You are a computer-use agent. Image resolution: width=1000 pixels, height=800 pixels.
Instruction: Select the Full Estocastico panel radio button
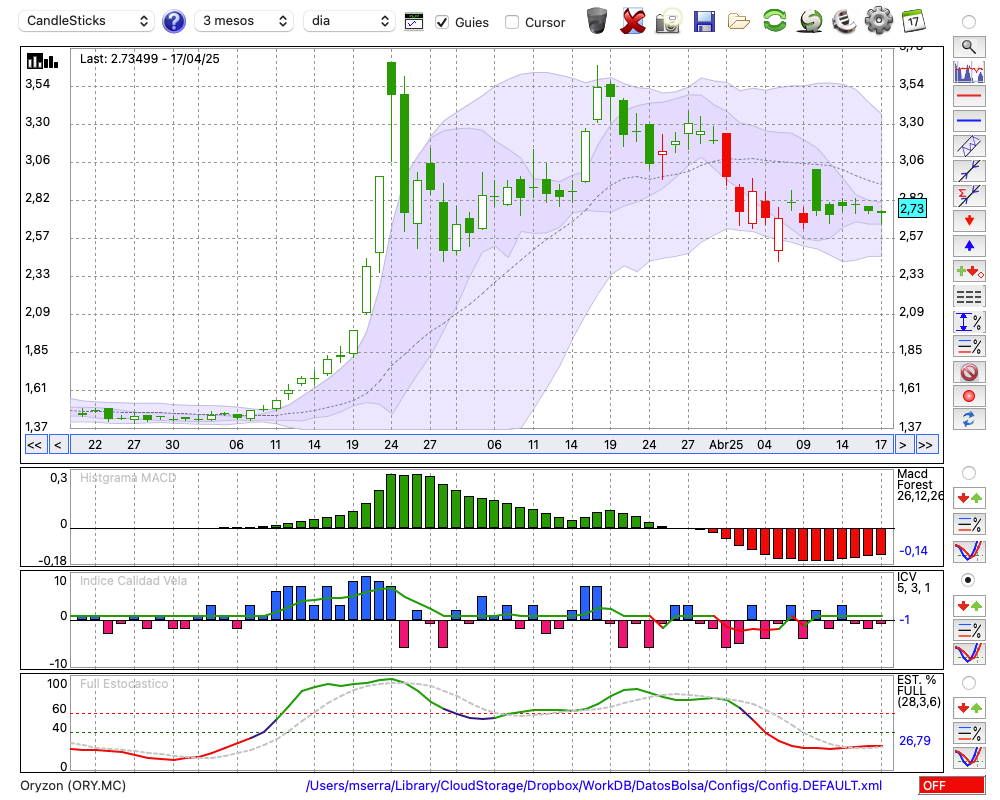tap(969, 683)
